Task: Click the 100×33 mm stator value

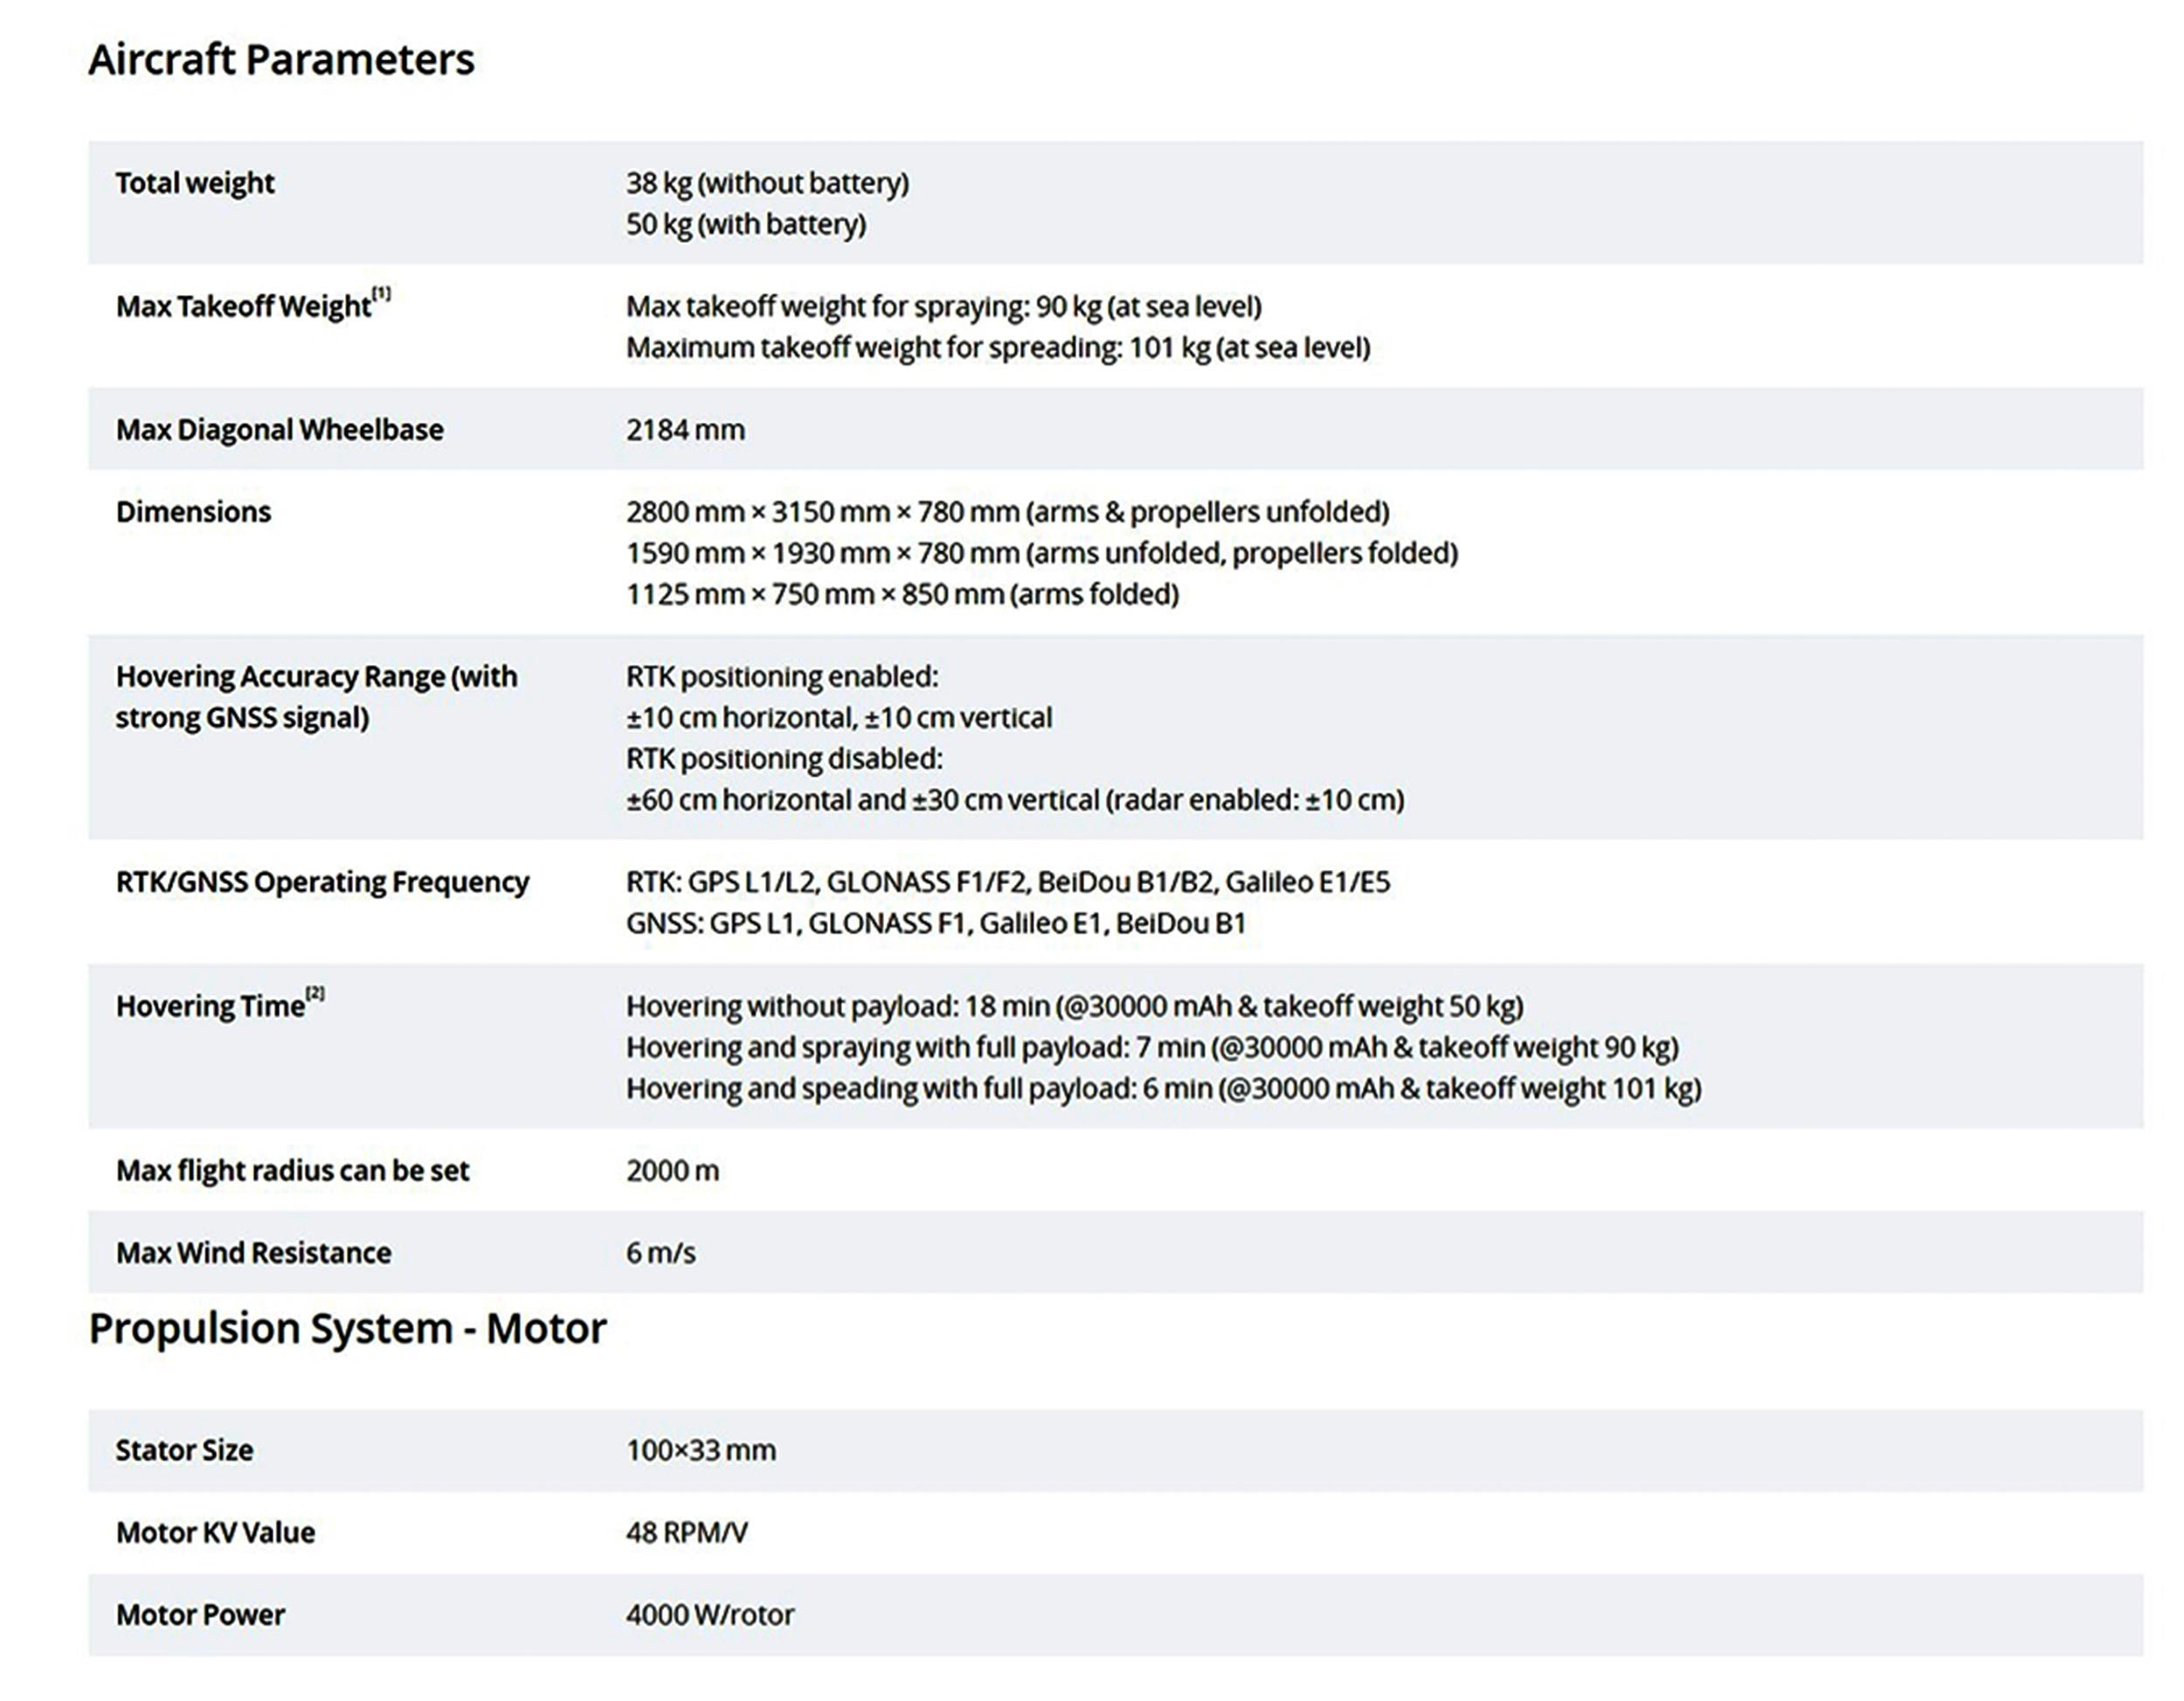Action: 700,1451
